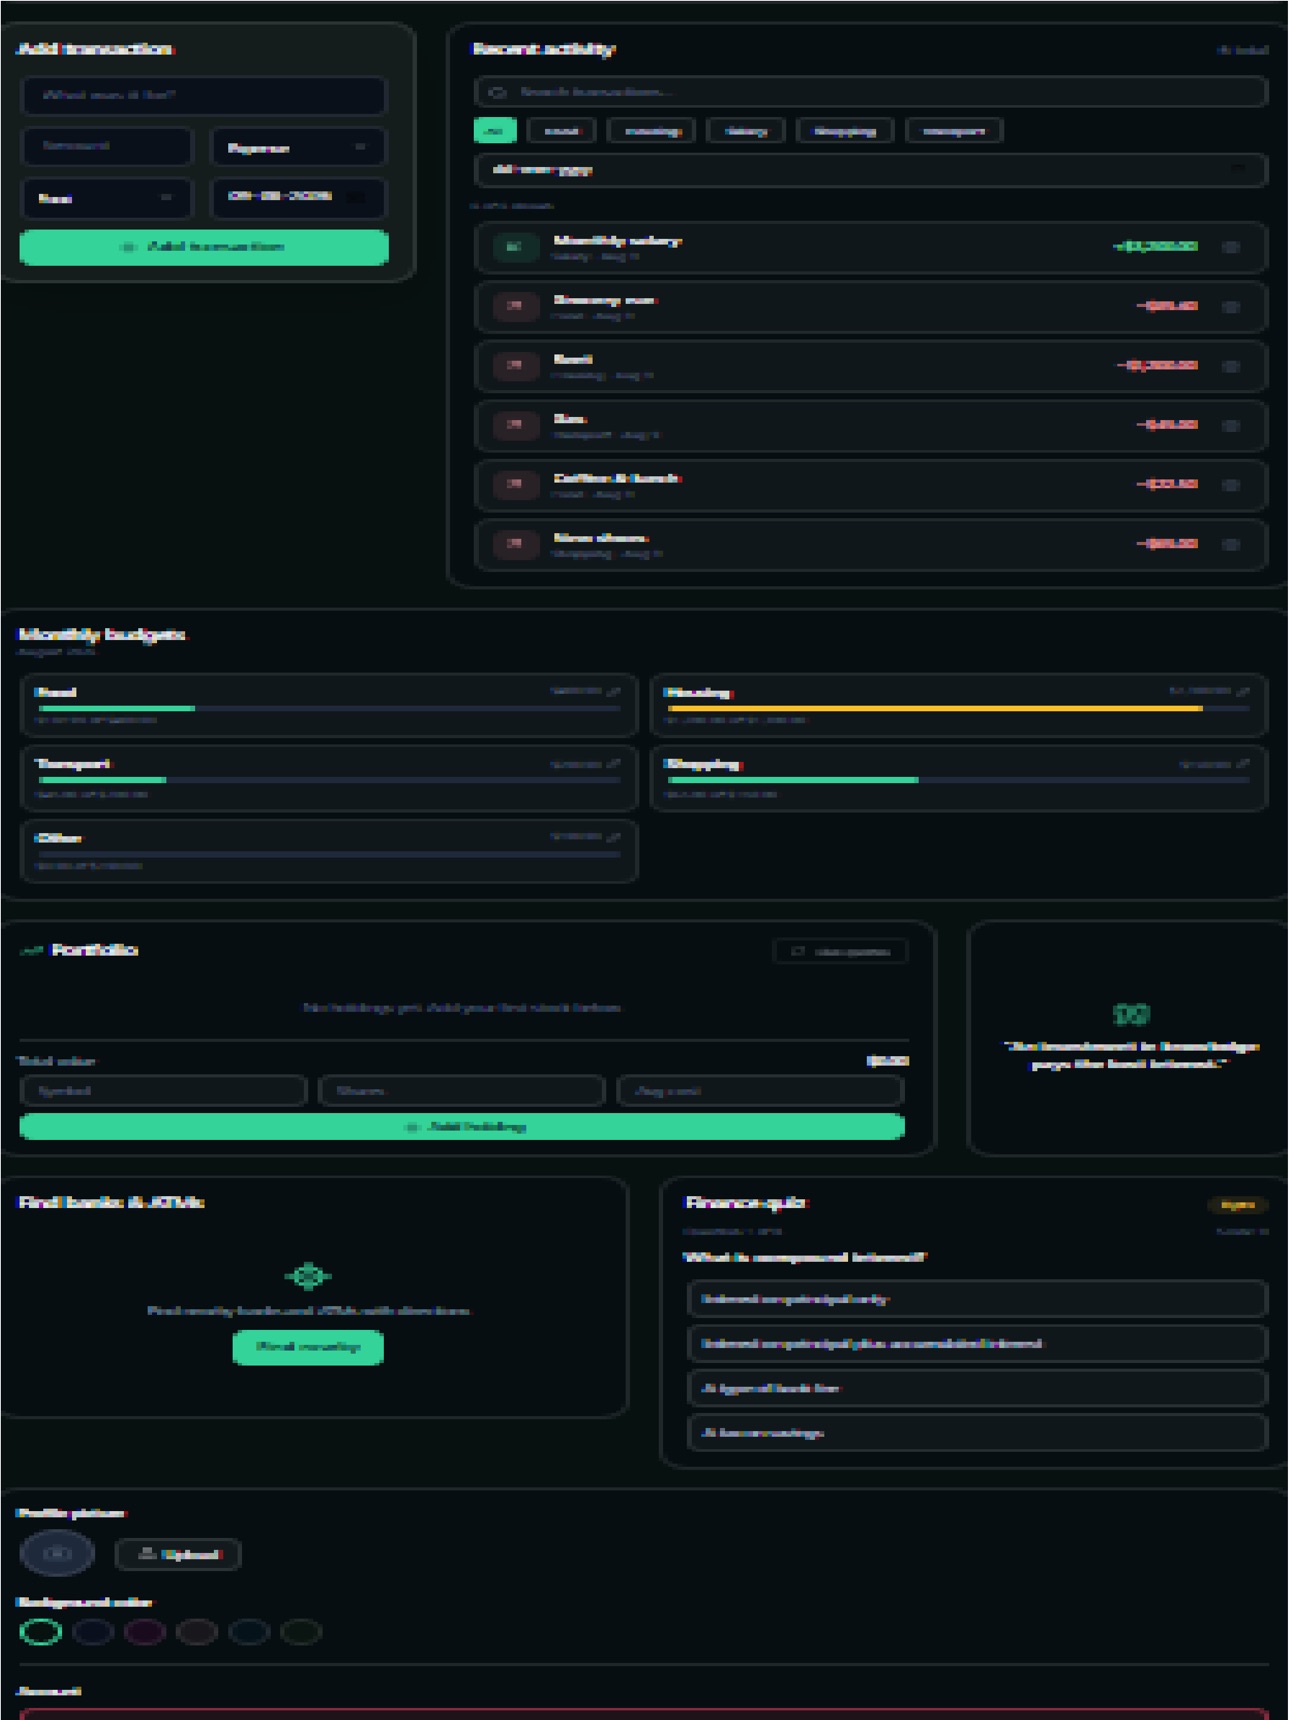The height and width of the screenshot is (1720, 1290).
Task: Expand the dropdown below the filter chips
Action: 871,170
